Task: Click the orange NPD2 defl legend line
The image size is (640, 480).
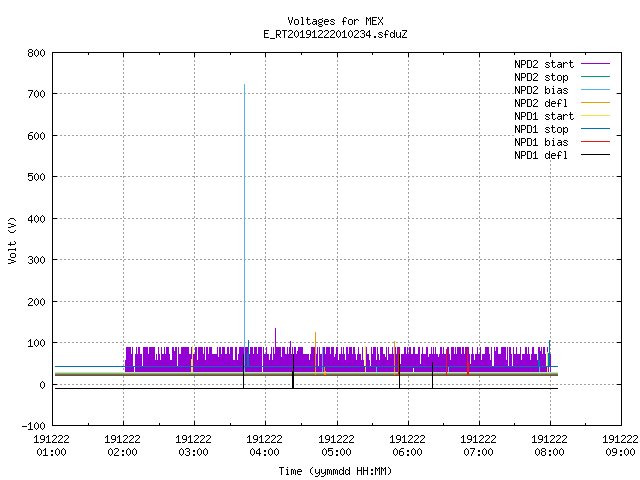Action: click(596, 102)
